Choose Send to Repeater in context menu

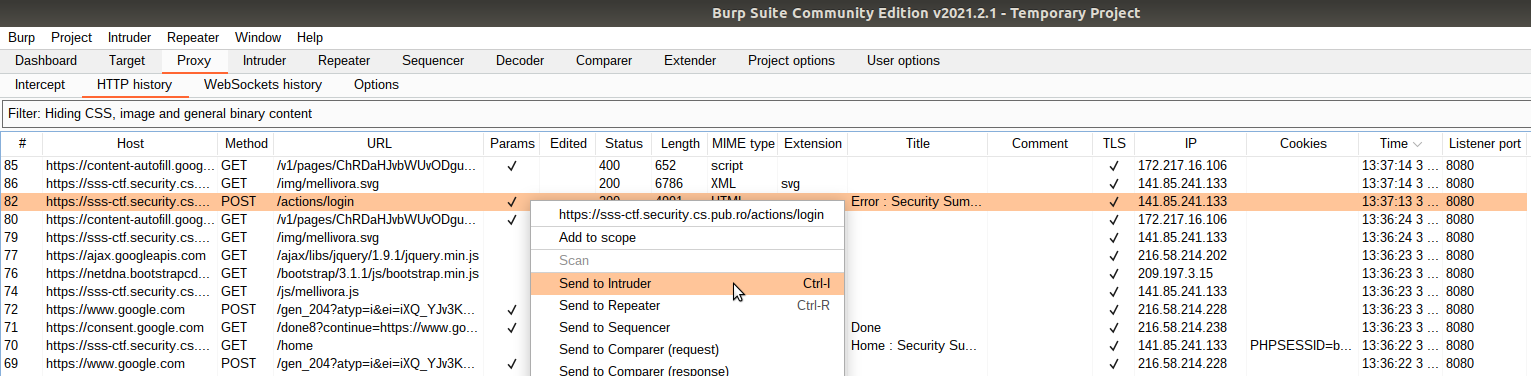(x=687, y=306)
